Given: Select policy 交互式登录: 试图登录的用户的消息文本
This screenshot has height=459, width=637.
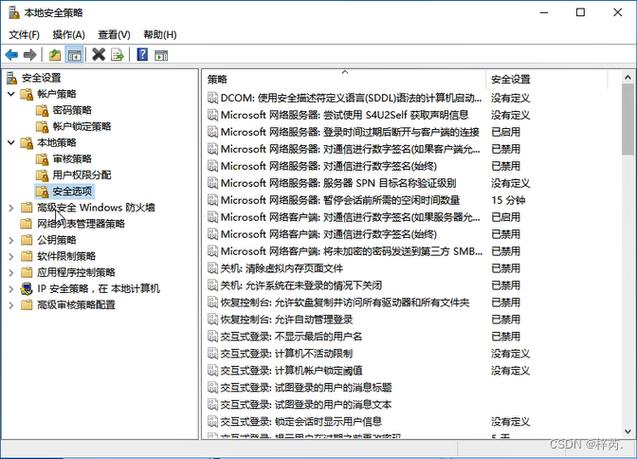Looking at the screenshot, I should (306, 405).
